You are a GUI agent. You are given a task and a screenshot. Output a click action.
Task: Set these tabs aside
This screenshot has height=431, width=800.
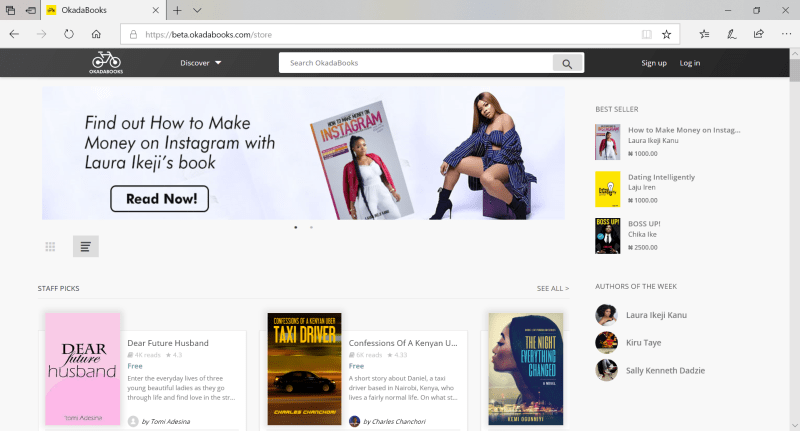[31, 10]
